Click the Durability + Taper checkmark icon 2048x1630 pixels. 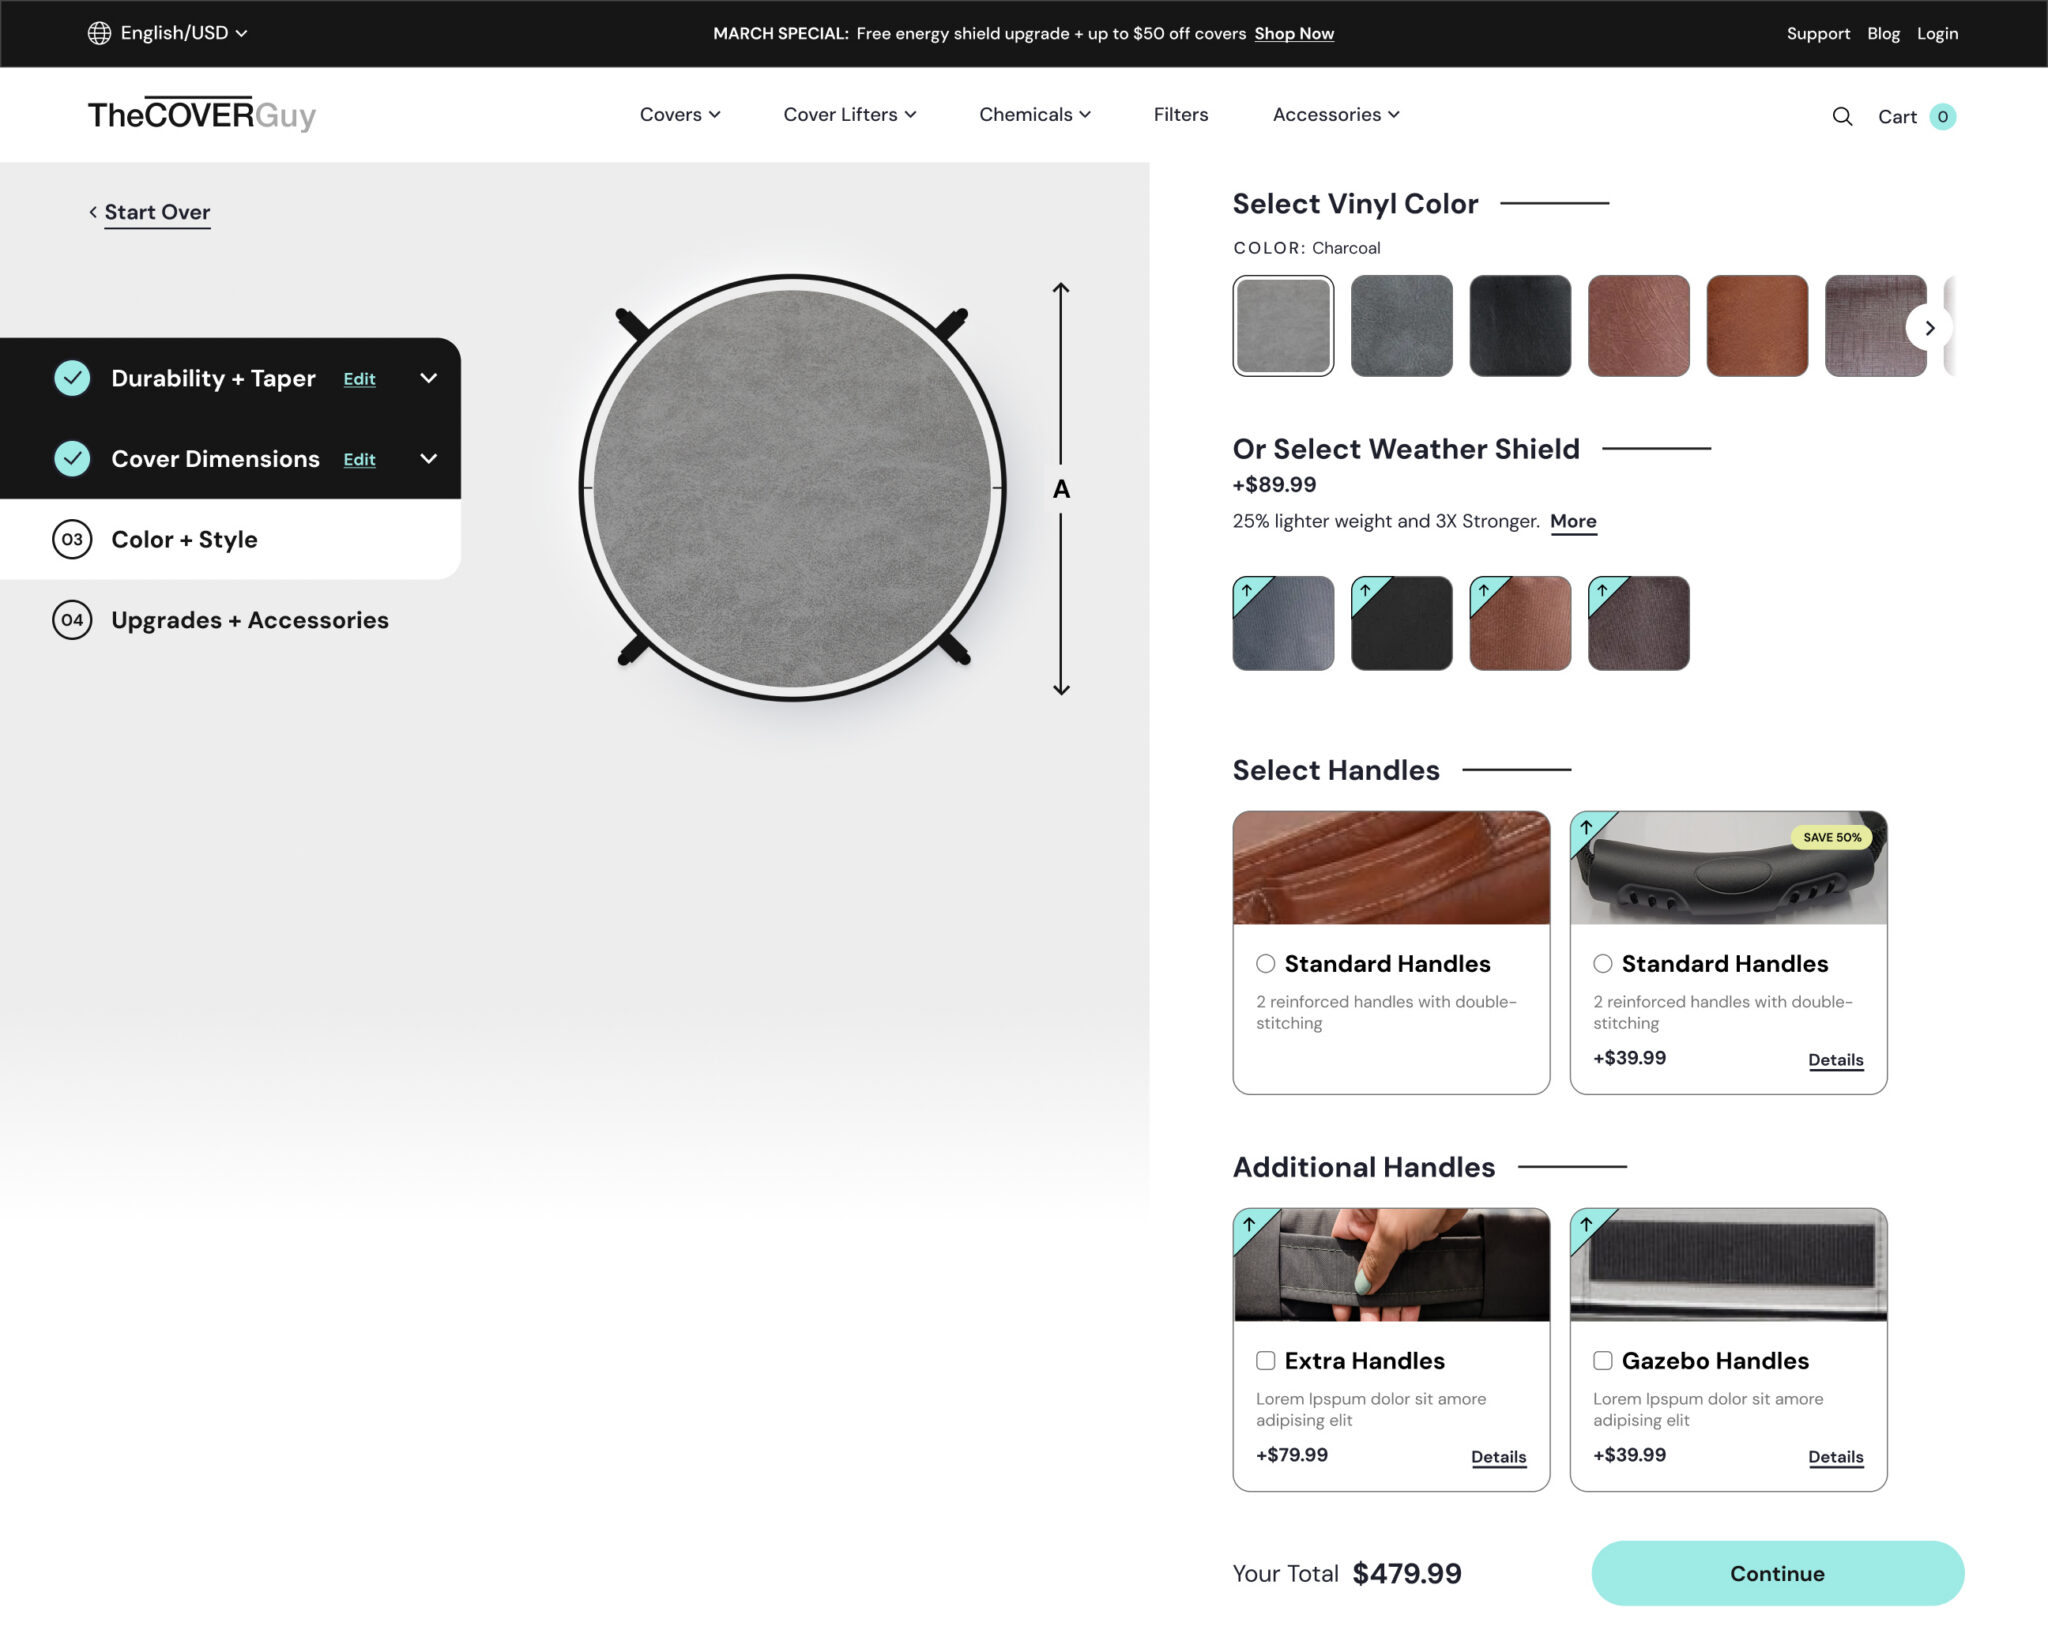tap(72, 378)
